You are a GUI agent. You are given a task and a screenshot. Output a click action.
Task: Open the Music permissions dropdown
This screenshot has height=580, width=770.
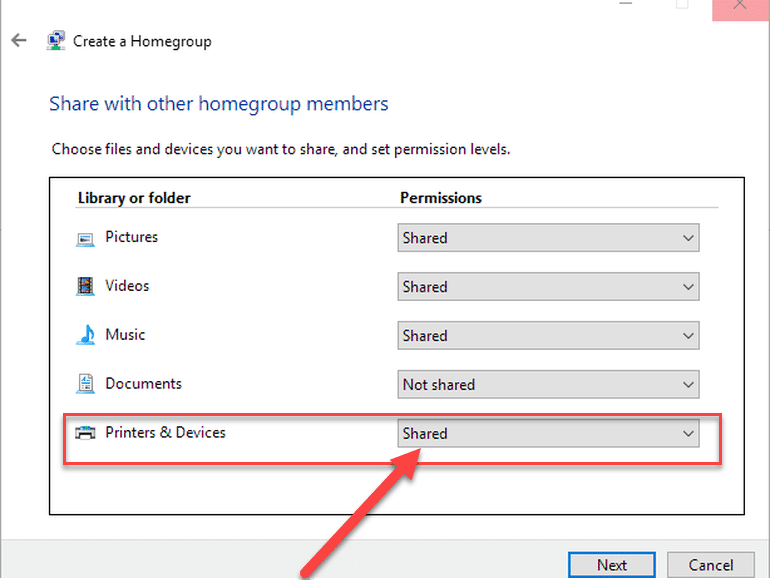click(x=548, y=335)
